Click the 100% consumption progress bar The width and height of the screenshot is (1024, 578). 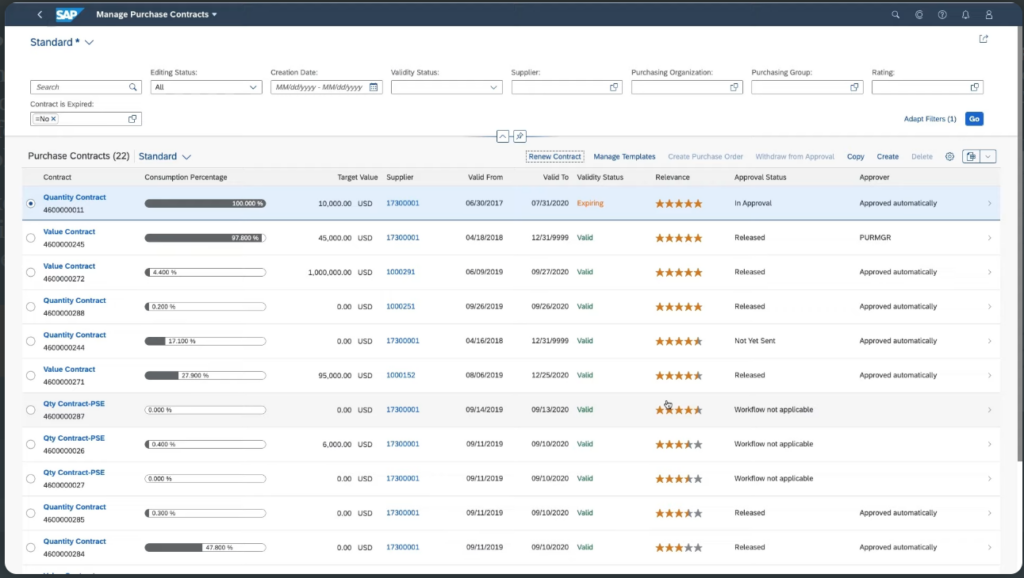(x=205, y=203)
